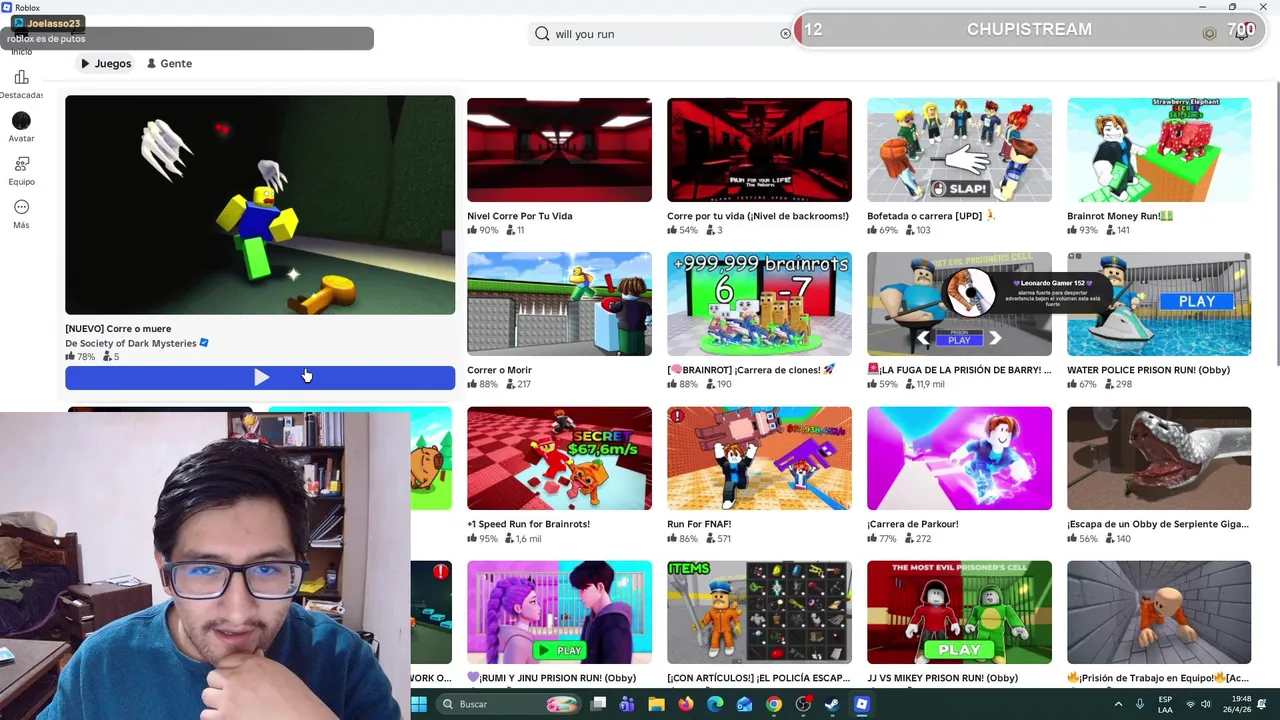Open the Bofetada o carrera game thumbnail
This screenshot has height=720, width=1280.
pos(959,150)
